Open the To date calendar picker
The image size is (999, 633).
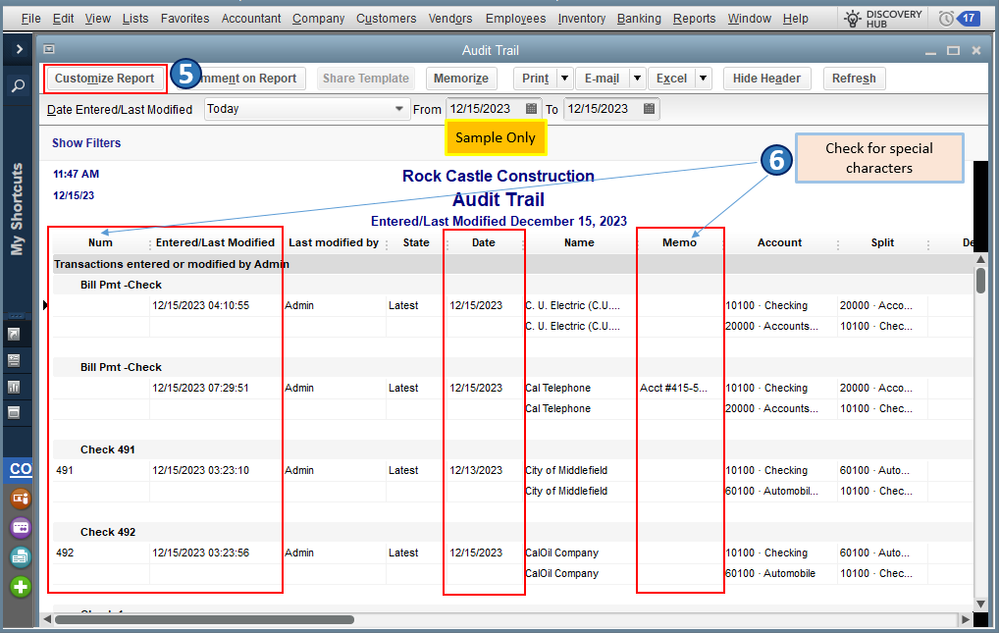[649, 109]
